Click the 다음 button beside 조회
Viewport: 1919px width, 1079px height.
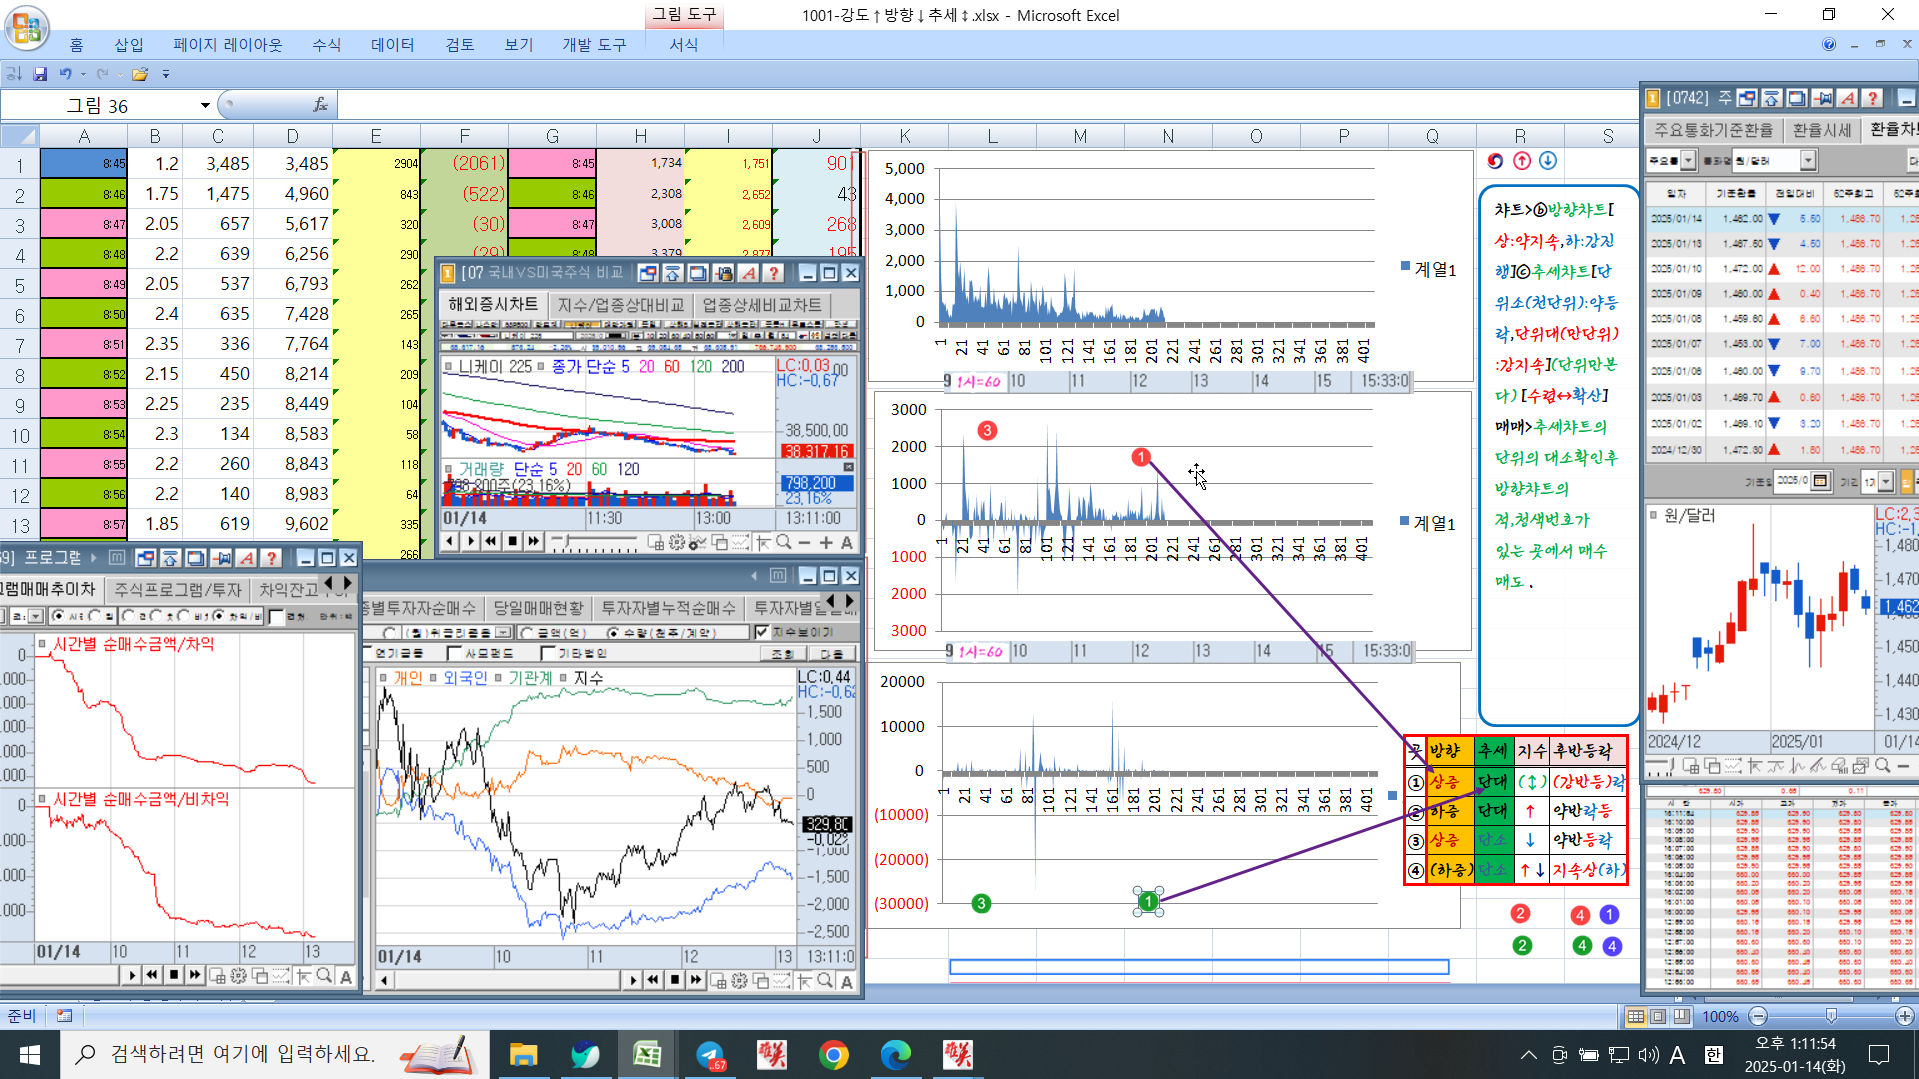pos(832,653)
